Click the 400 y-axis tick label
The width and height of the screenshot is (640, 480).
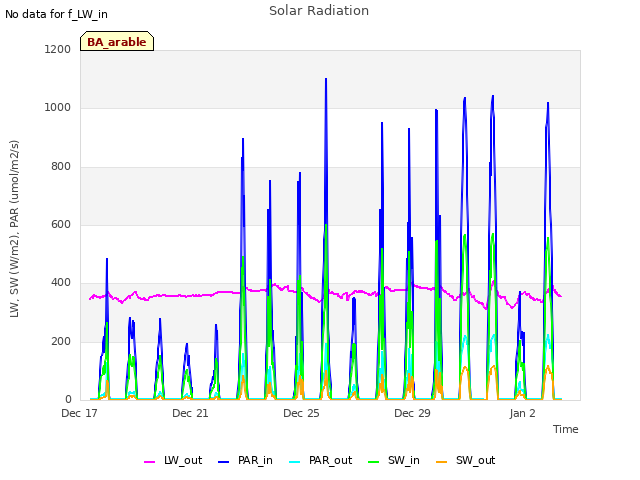pos(61,283)
